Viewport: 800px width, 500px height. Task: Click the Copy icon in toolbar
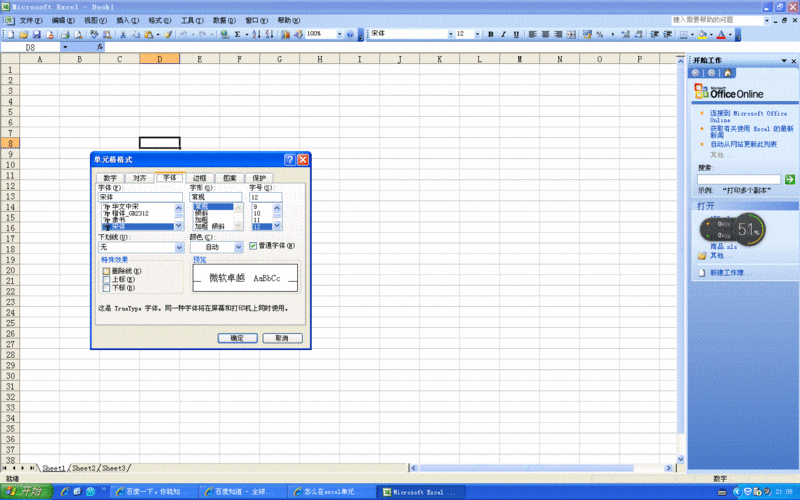tap(136, 34)
